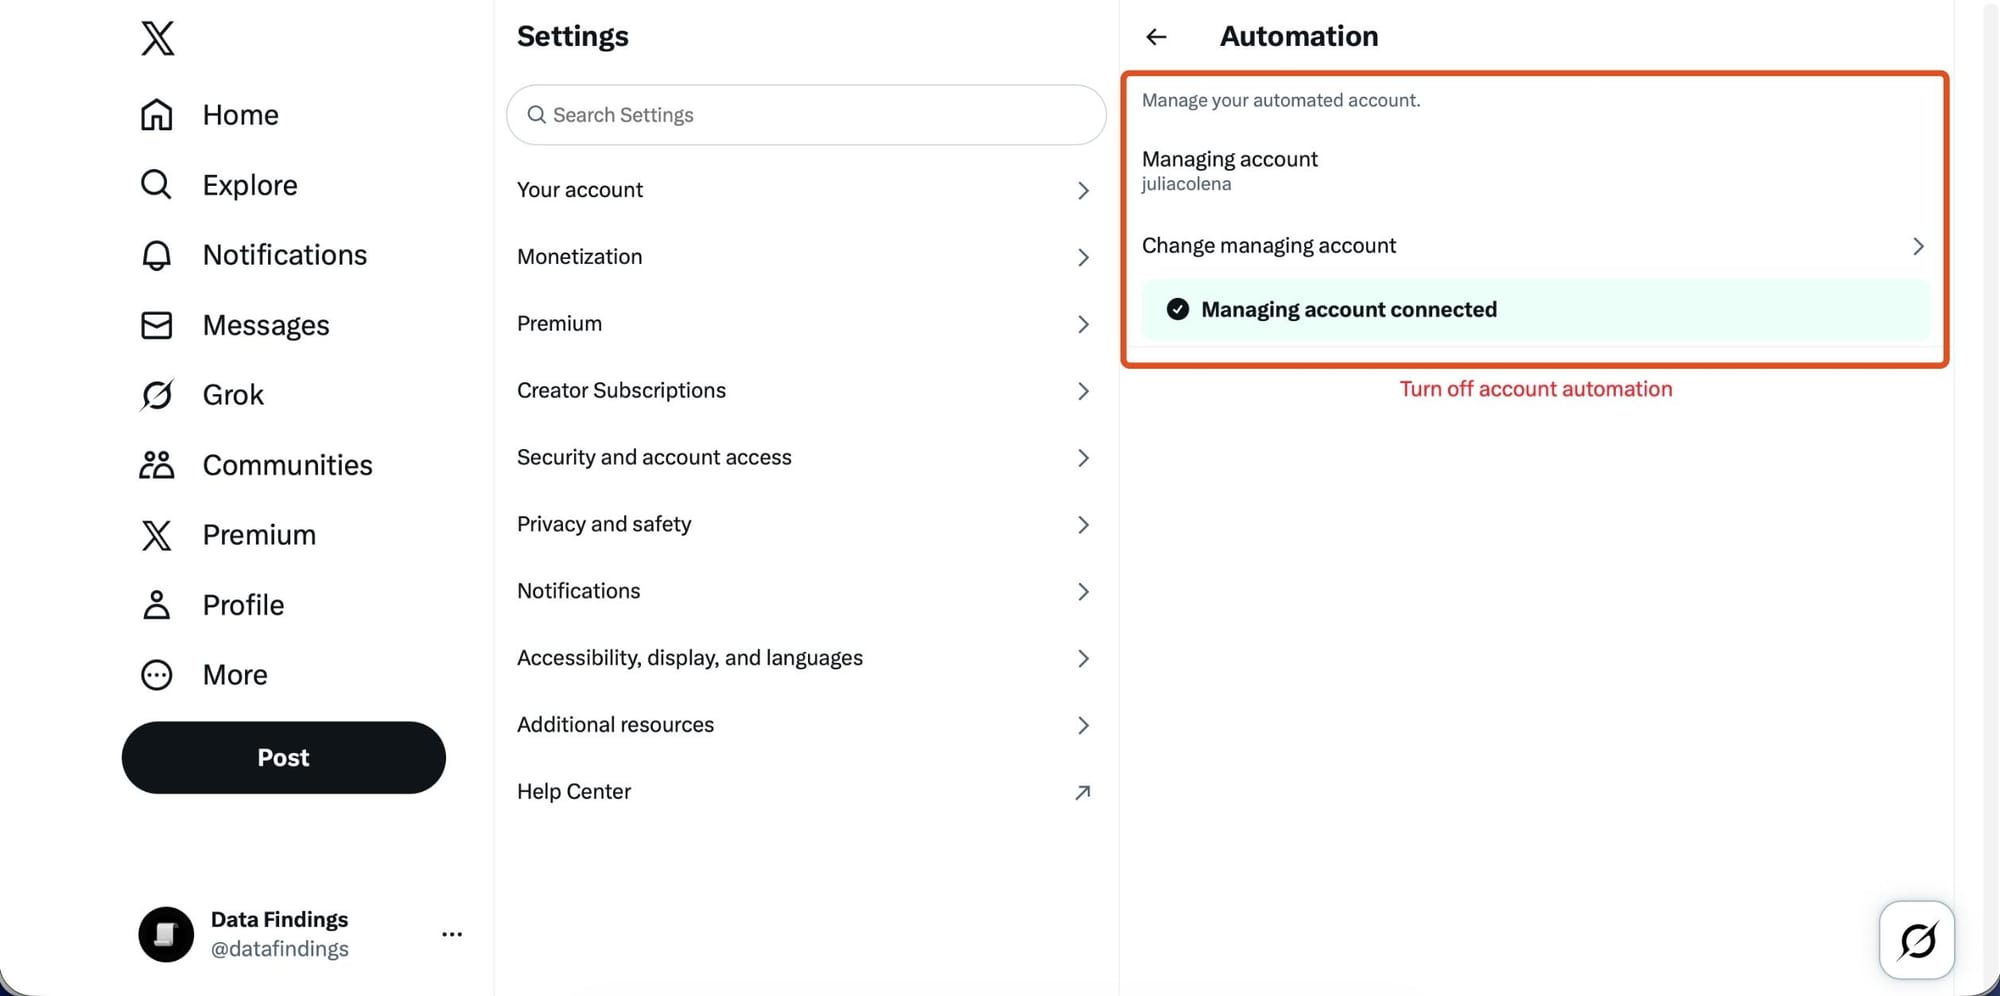2000x996 pixels.
Task: Expand Security and account access
Action: coord(805,457)
